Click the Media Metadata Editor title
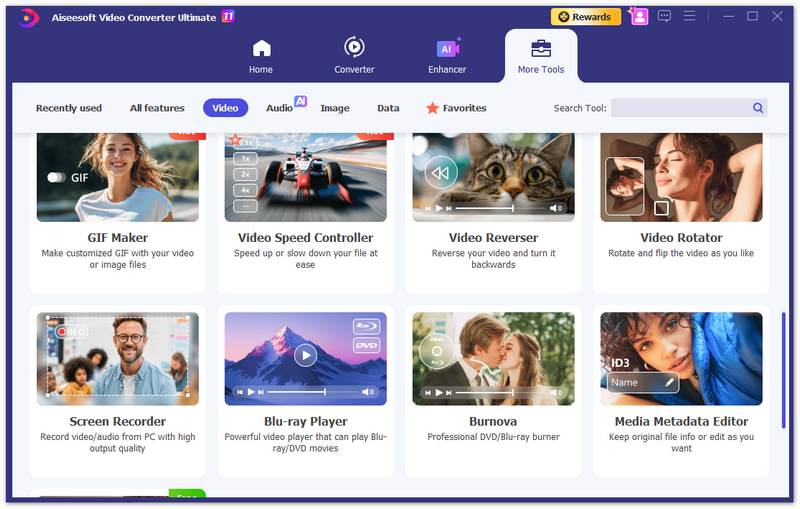This screenshot has height=509, width=800. (681, 421)
